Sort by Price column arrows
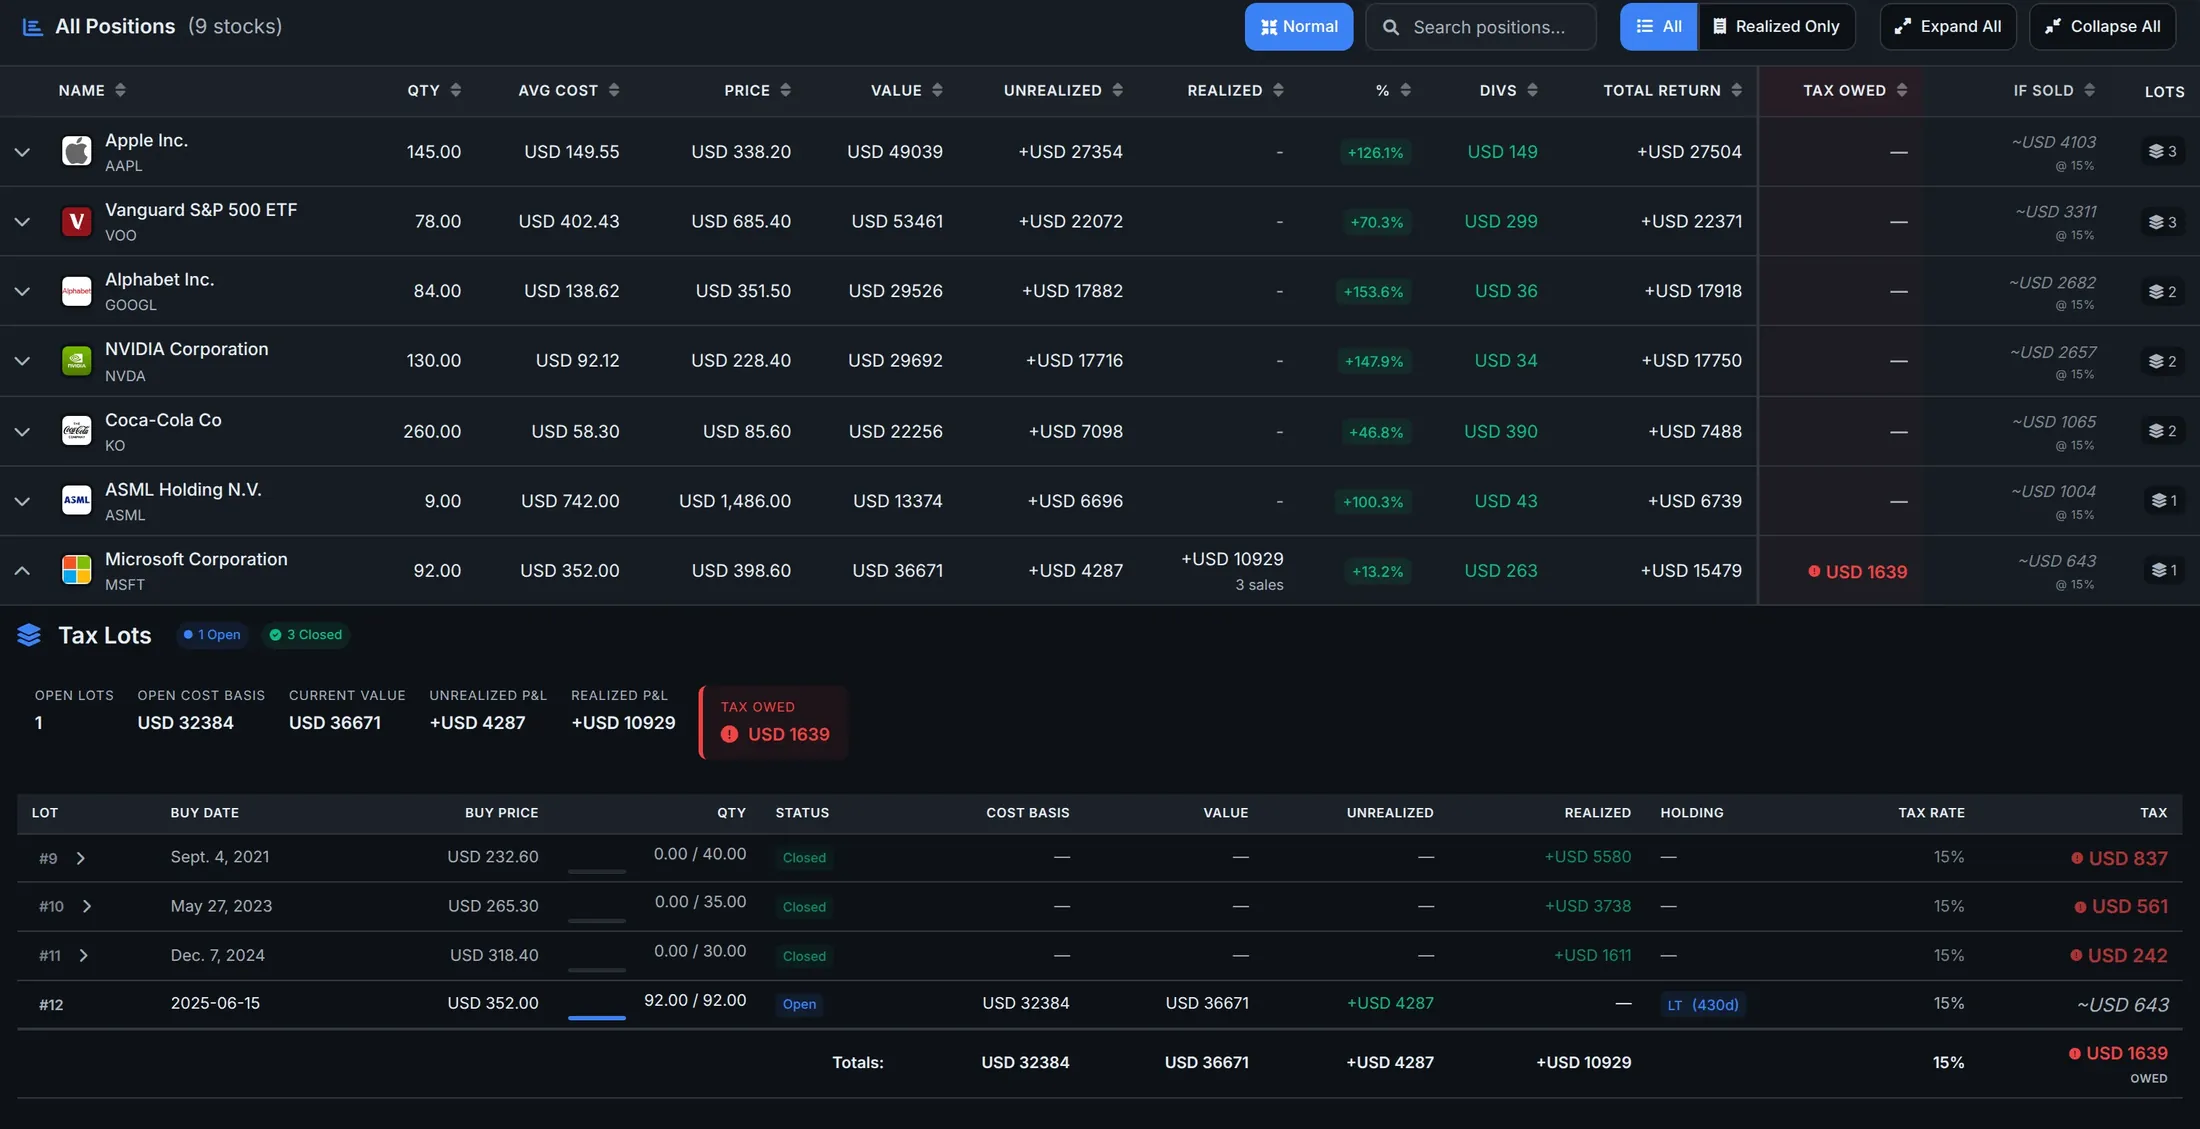Viewport: 2200px width, 1129px height. coord(786,90)
